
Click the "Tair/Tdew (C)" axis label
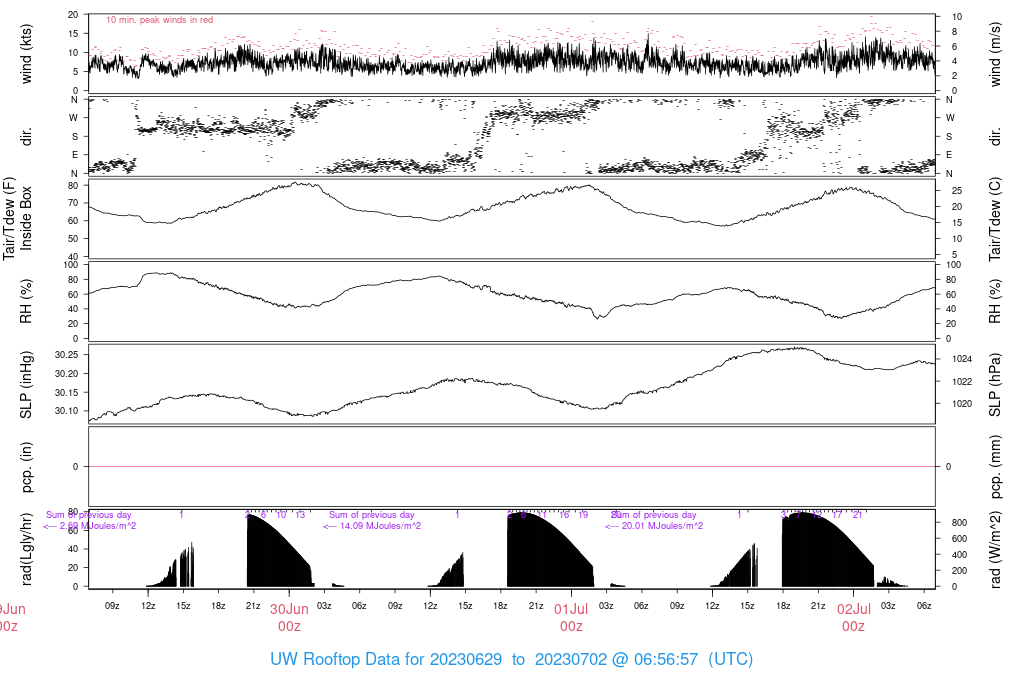coord(995,219)
